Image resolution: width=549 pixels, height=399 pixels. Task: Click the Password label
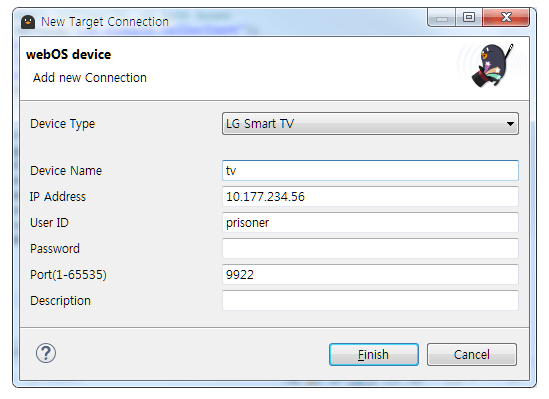pyautogui.click(x=55, y=249)
